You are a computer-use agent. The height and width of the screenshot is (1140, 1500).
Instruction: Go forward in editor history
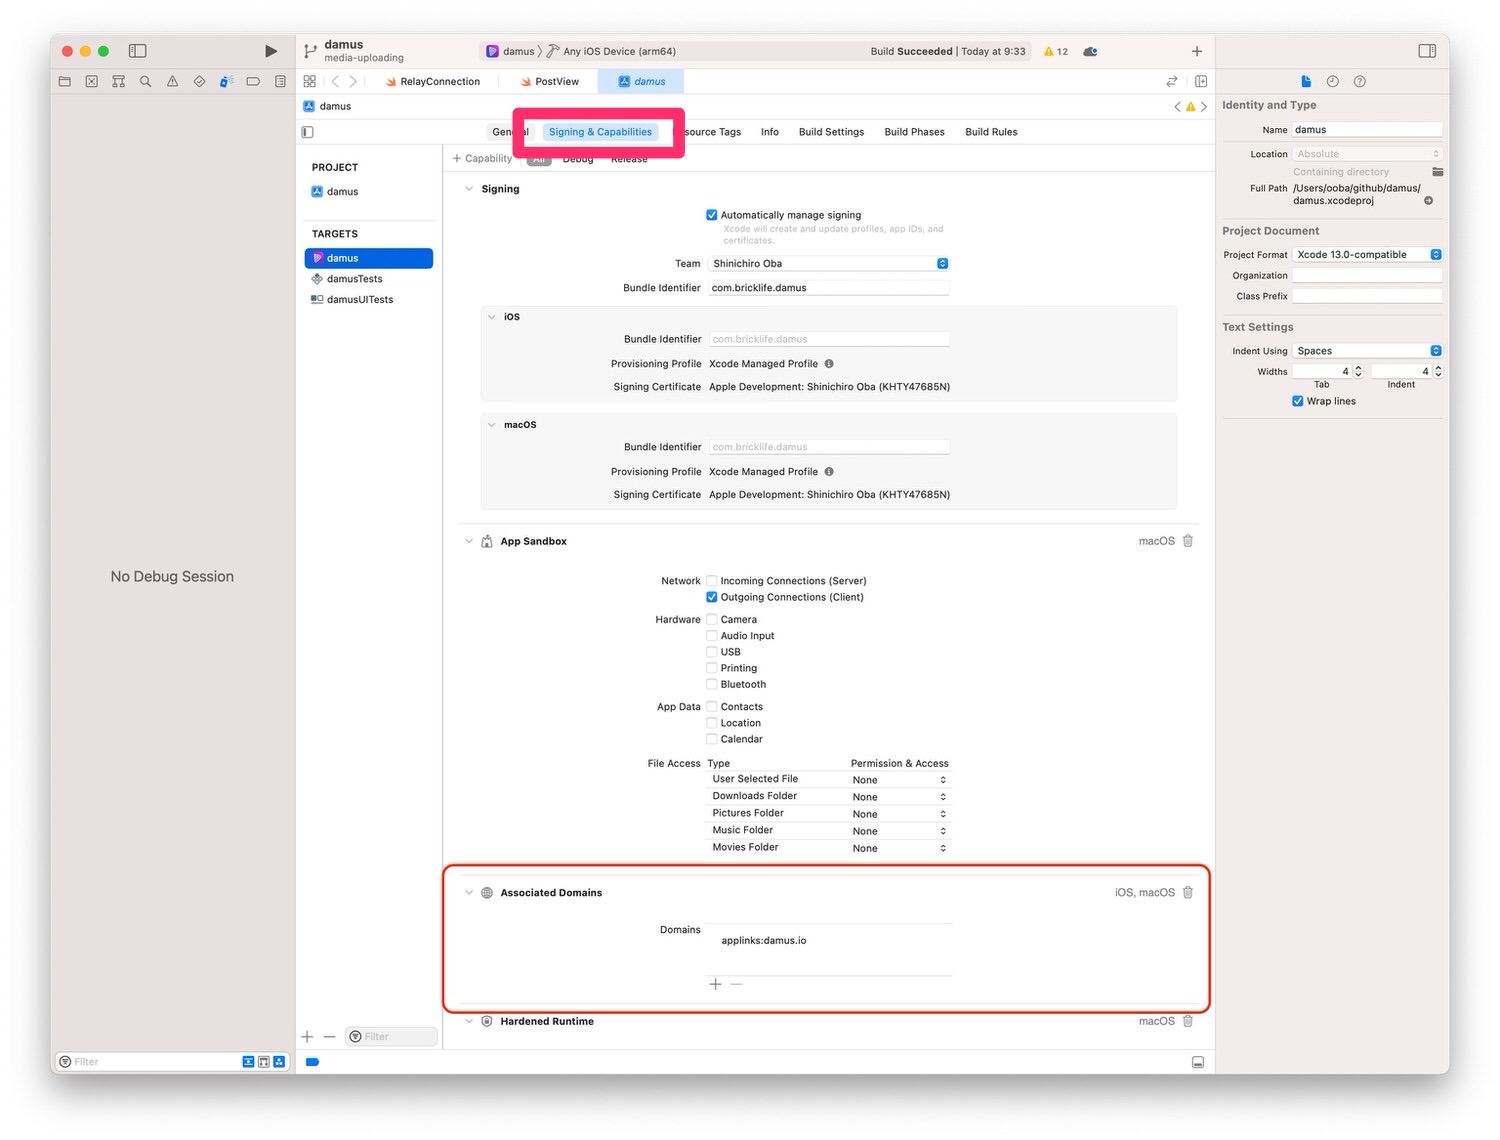(x=353, y=82)
